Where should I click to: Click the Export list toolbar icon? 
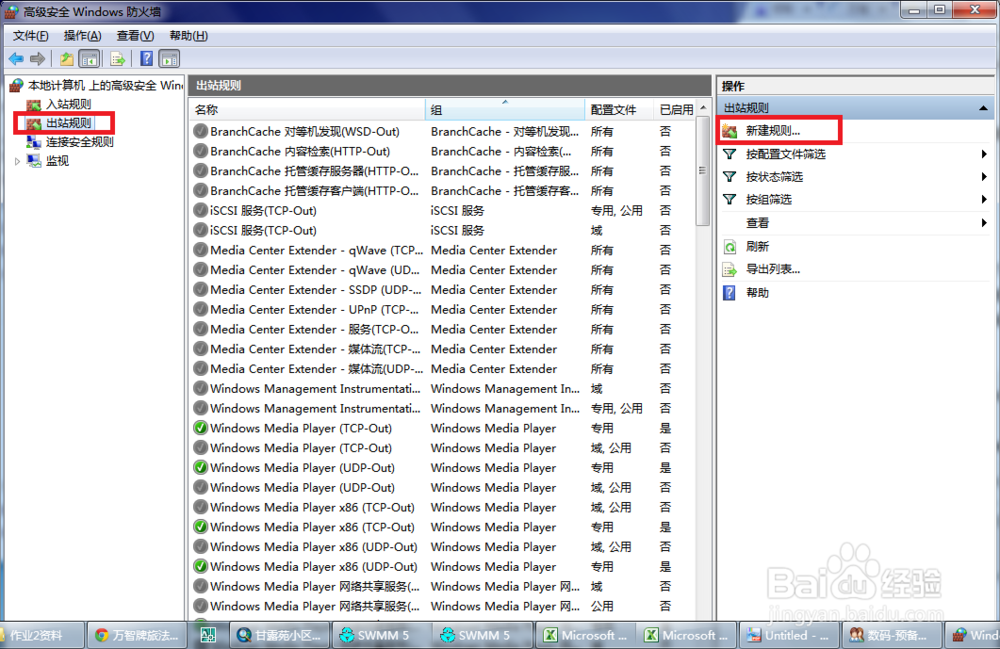(x=117, y=59)
